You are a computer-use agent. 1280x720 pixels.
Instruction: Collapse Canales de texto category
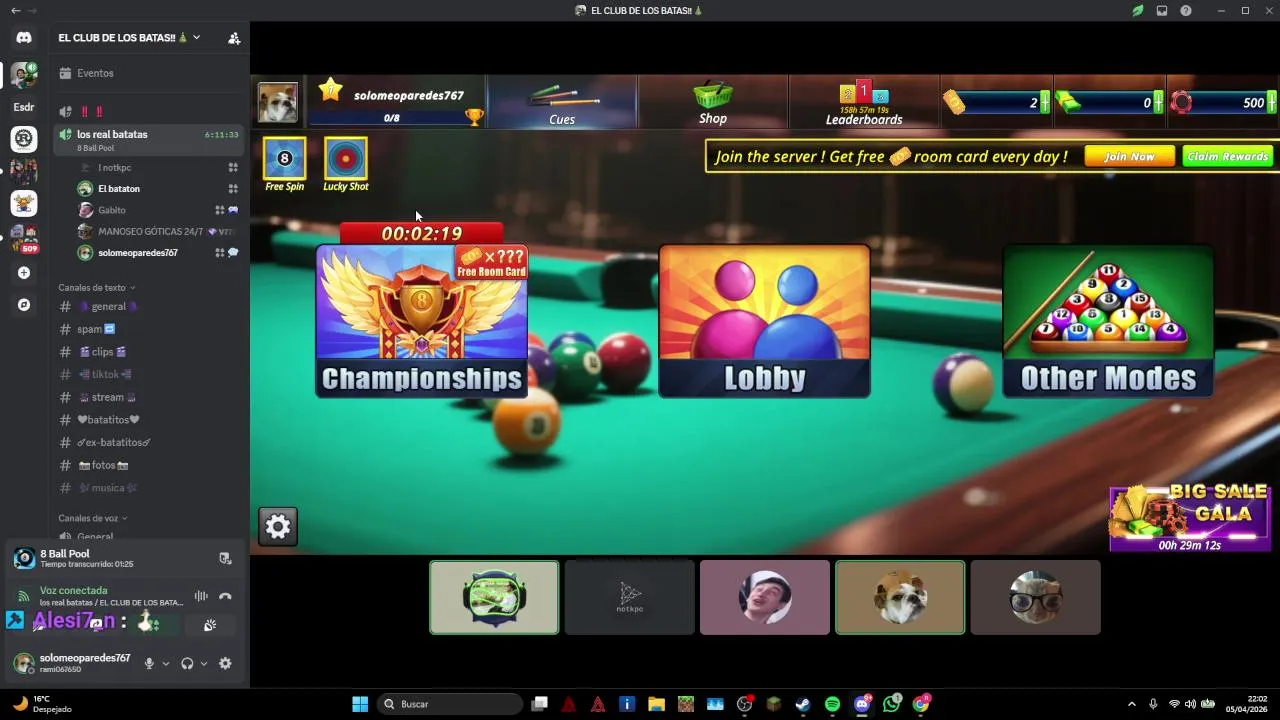pos(96,288)
